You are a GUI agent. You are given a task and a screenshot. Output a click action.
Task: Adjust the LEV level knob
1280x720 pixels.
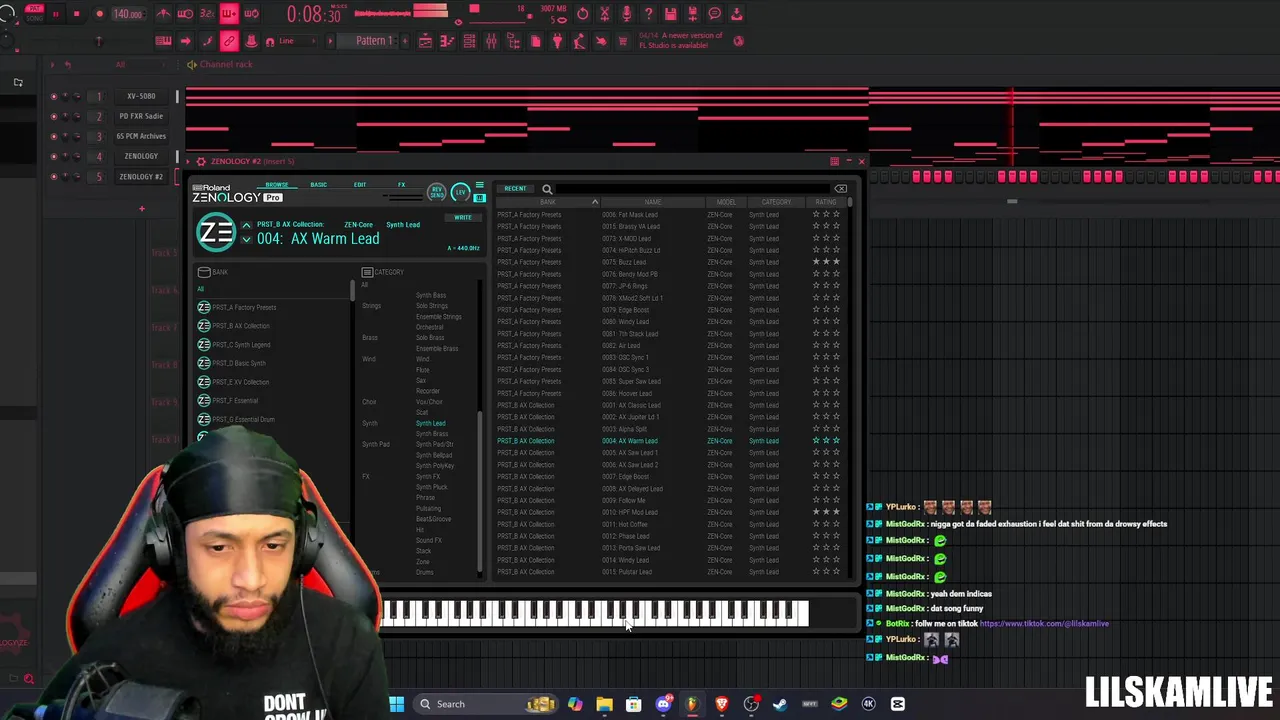[460, 192]
